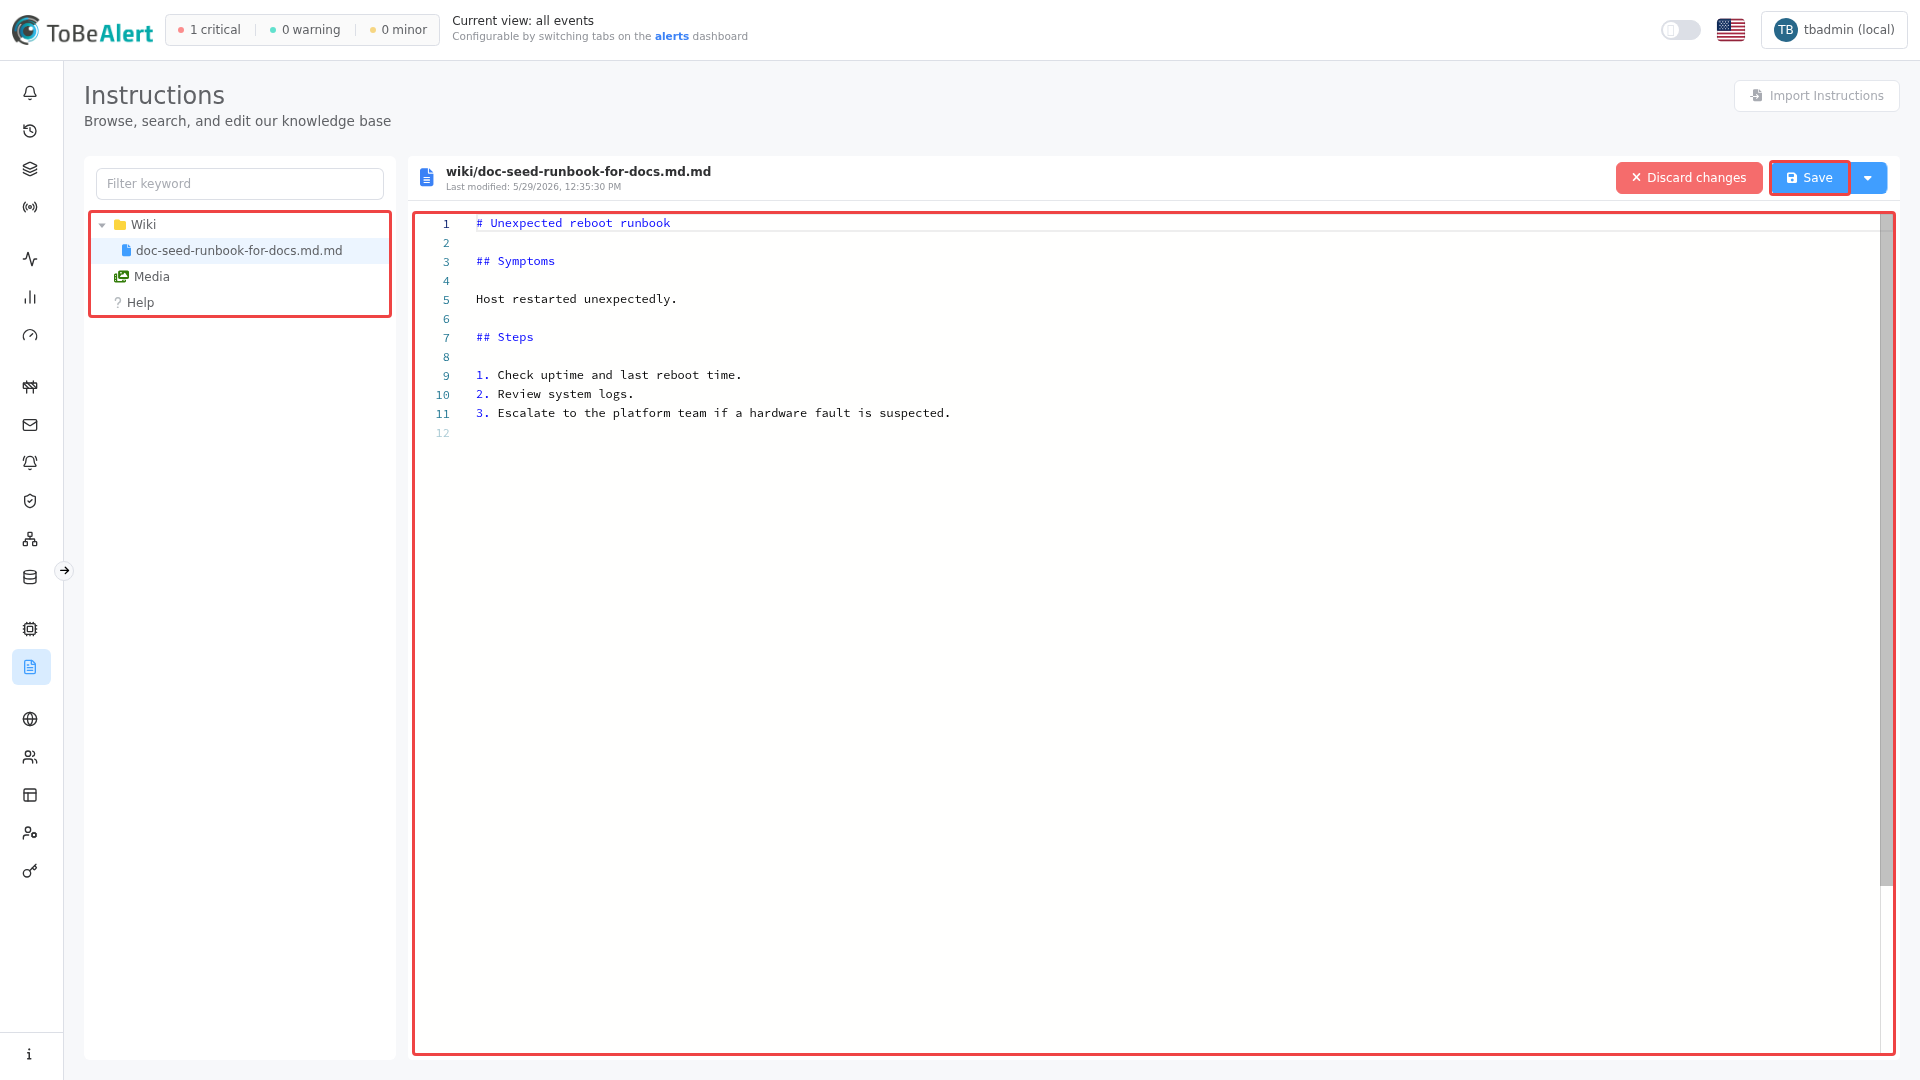This screenshot has height=1080, width=1920.
Task: Open the layout panel icon in sidebar
Action: (30, 795)
